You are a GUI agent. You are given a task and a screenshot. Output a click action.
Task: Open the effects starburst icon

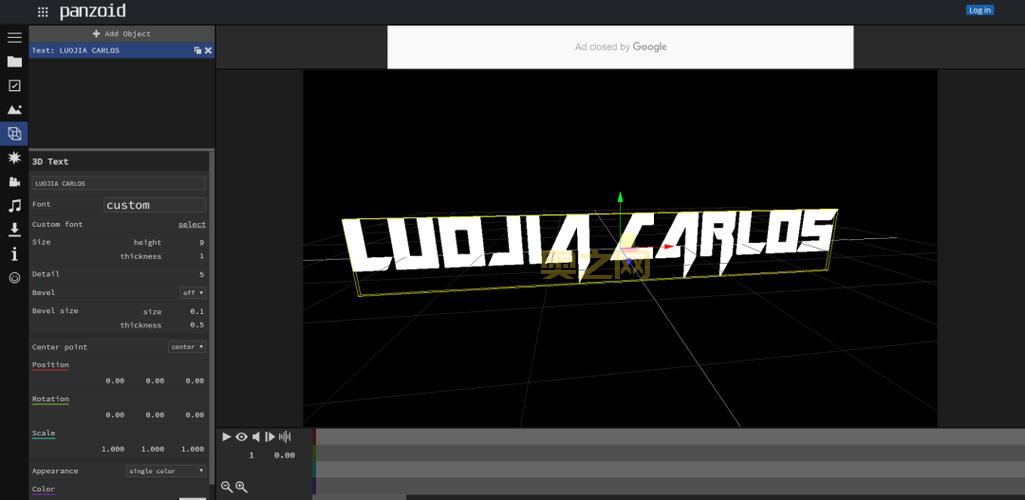point(14,158)
